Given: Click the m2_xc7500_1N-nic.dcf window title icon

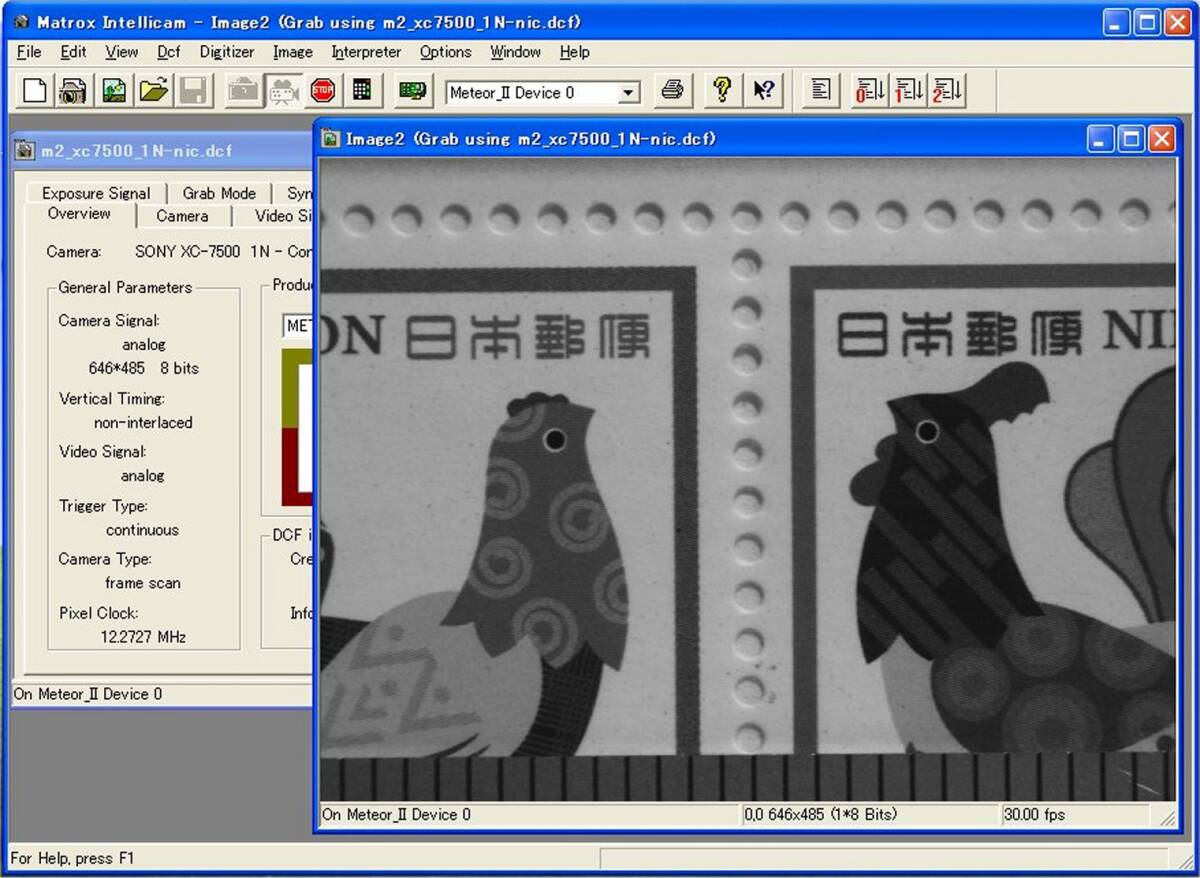Looking at the screenshot, I should 25,151.
